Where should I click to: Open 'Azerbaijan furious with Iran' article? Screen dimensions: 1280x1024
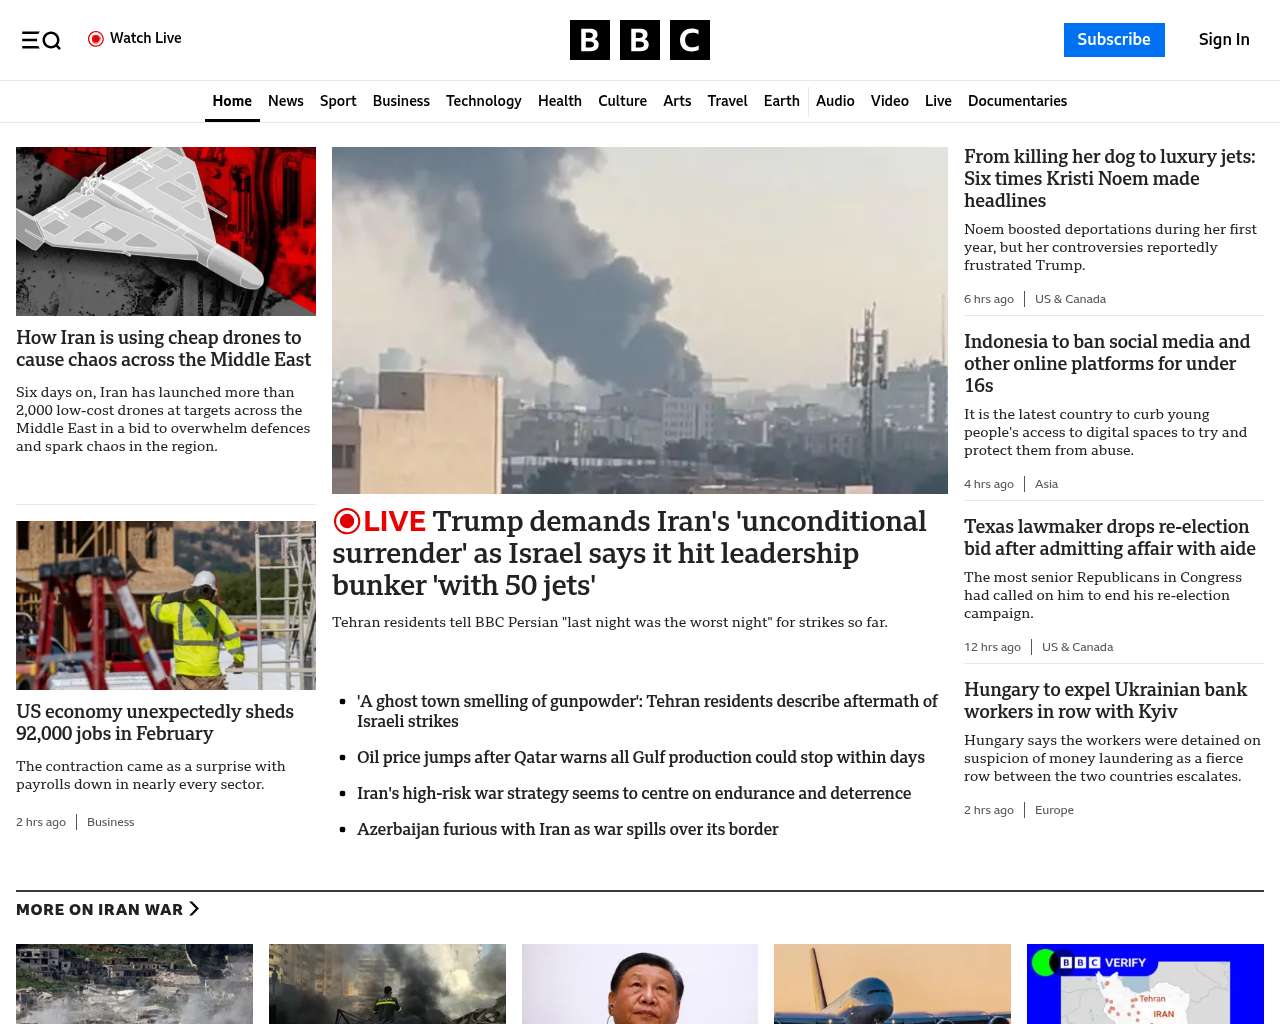tap(567, 829)
